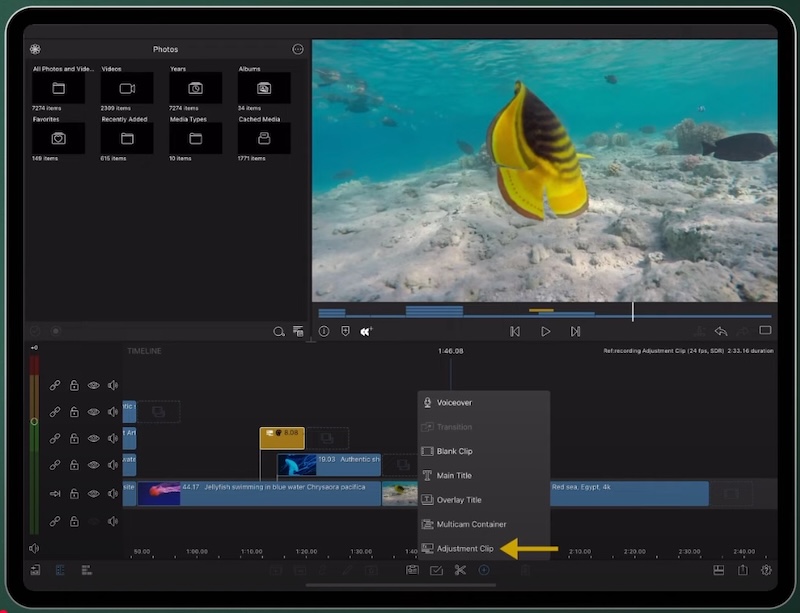Open the Cached Media folder

coord(264,138)
